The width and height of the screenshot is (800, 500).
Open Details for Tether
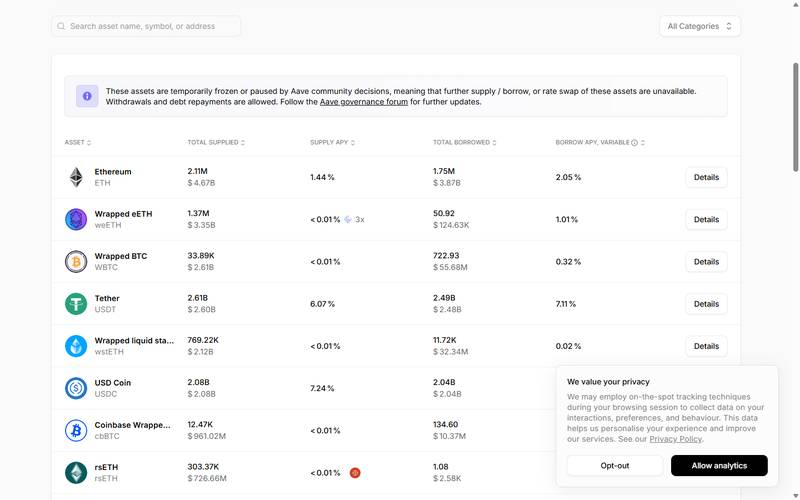(x=706, y=304)
